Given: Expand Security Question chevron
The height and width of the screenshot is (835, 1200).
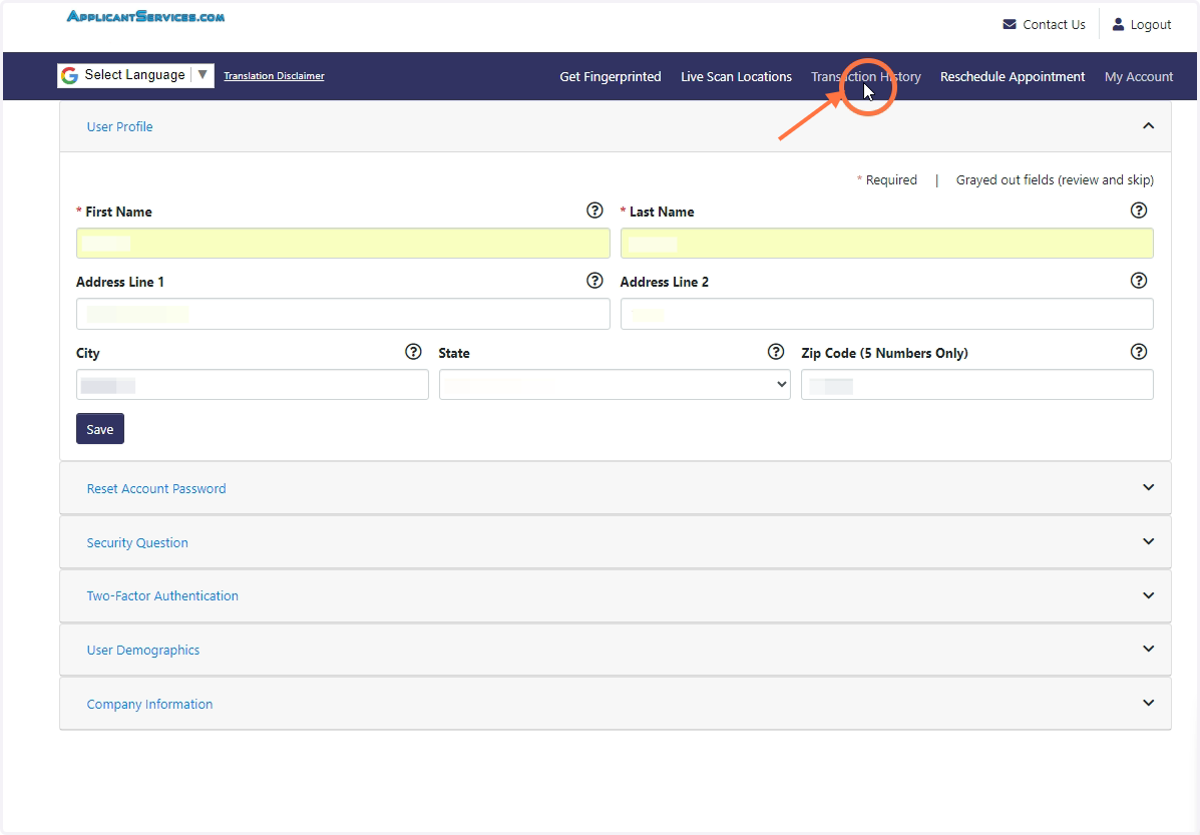Looking at the screenshot, I should 1148,542.
